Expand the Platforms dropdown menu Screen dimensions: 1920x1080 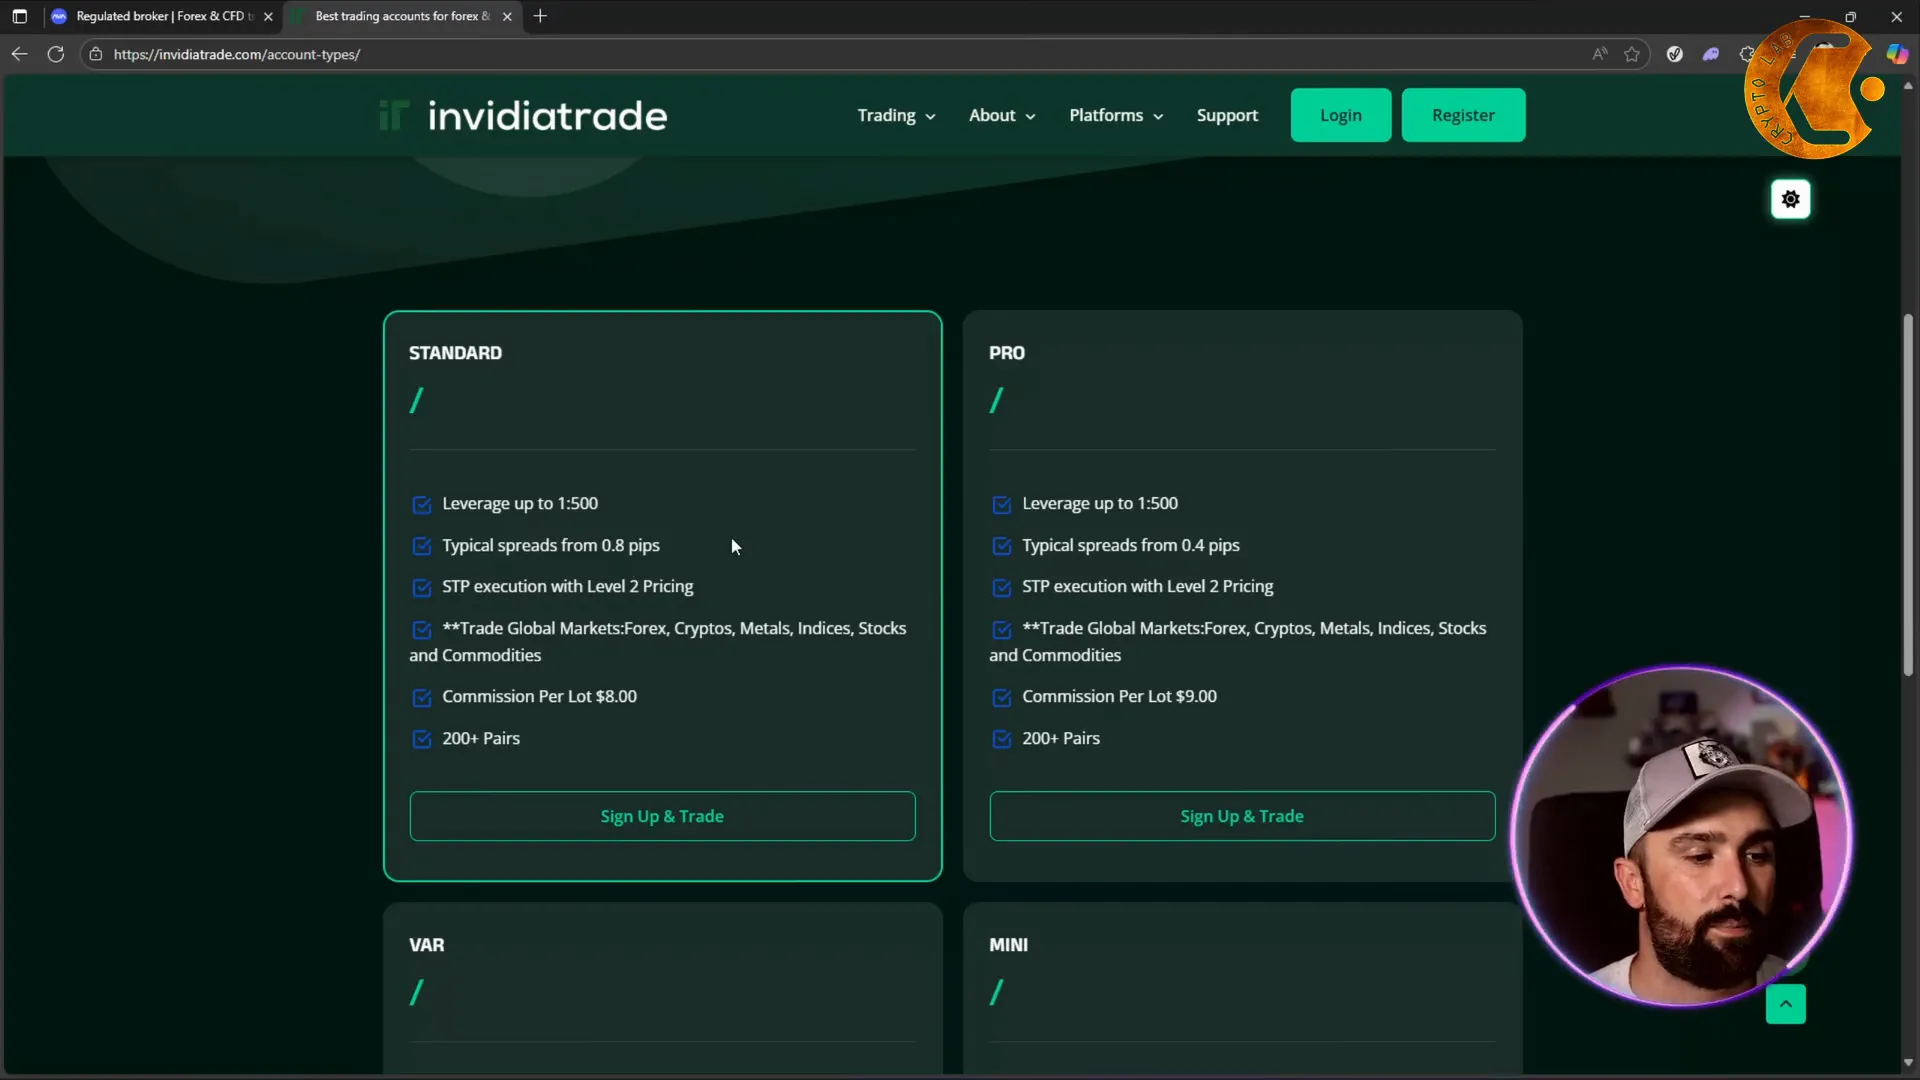pos(1116,115)
